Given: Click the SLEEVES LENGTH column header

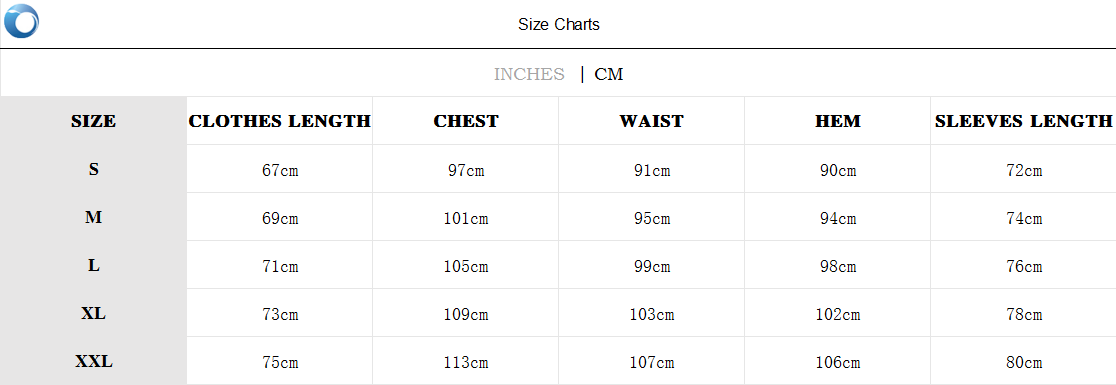Looking at the screenshot, I should [x=1023, y=121].
